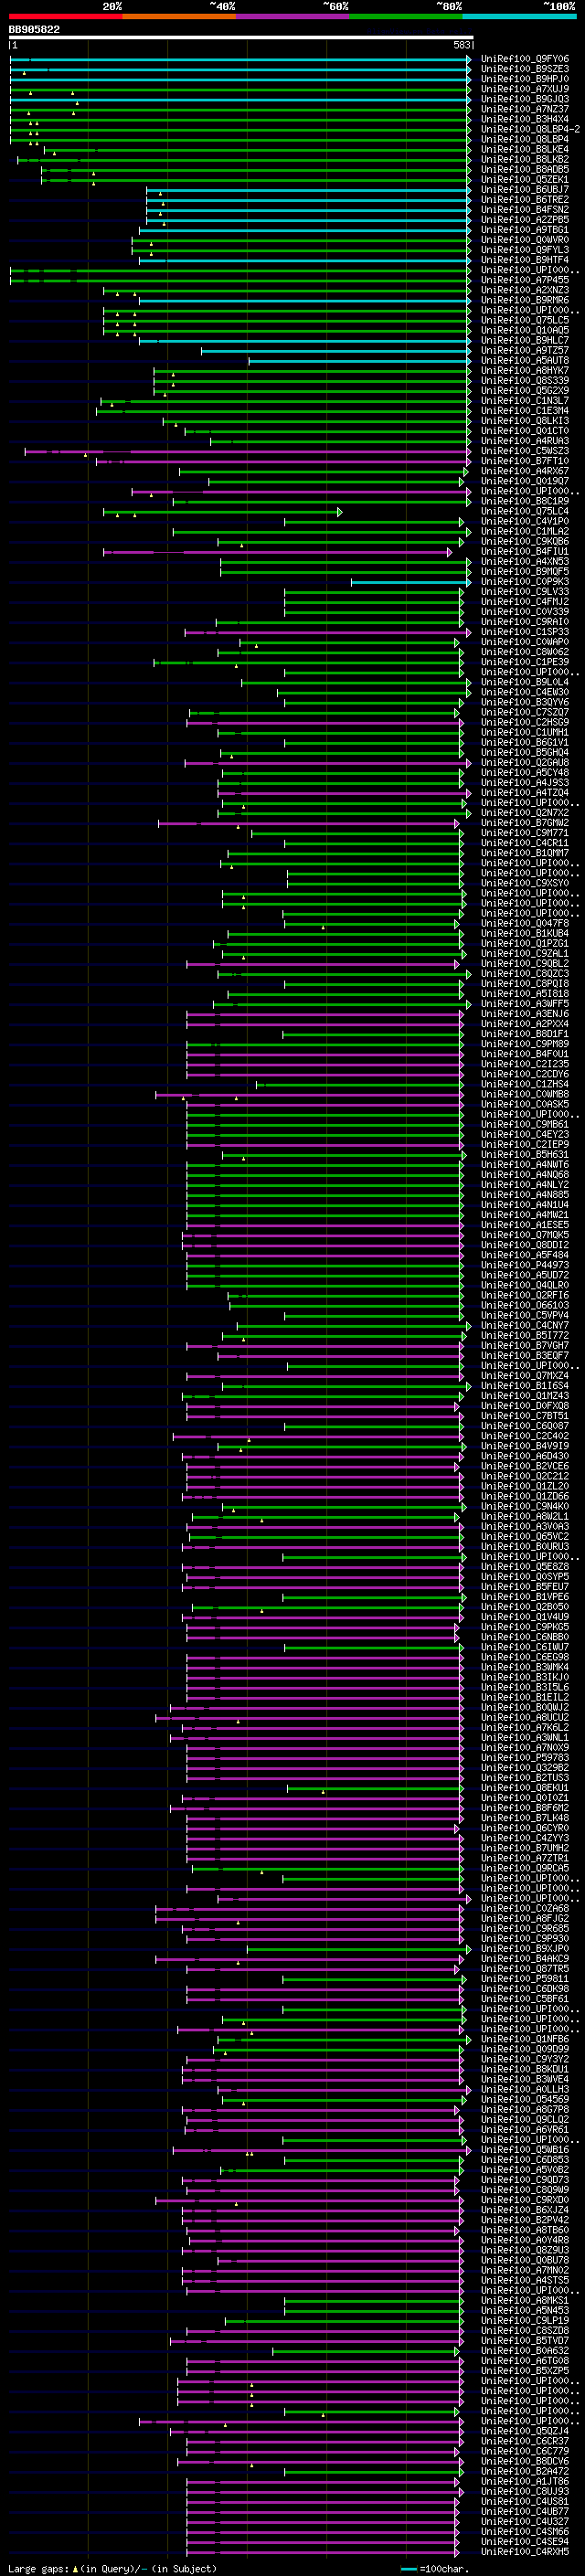Select hit label UniRef100_C1MLA2
This screenshot has width=585, height=2576.
pyautogui.click(x=524, y=531)
